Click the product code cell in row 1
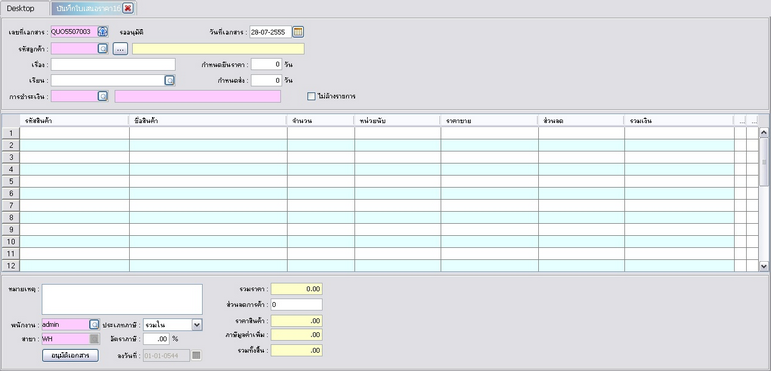 click(x=74, y=133)
